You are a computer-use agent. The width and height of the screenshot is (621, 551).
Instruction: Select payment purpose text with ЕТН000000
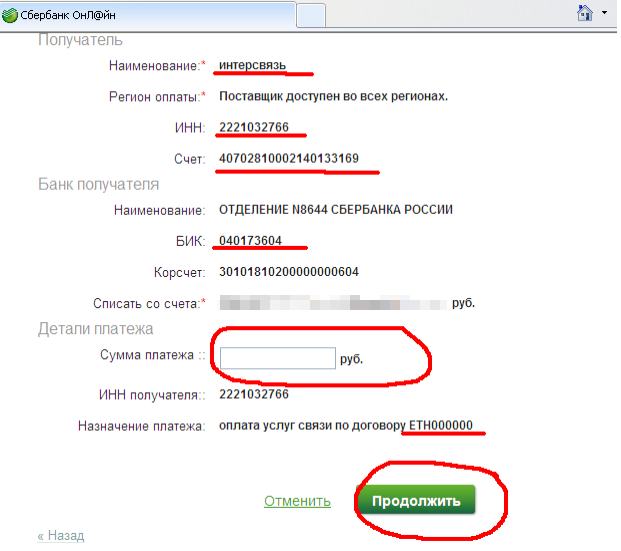346,425
